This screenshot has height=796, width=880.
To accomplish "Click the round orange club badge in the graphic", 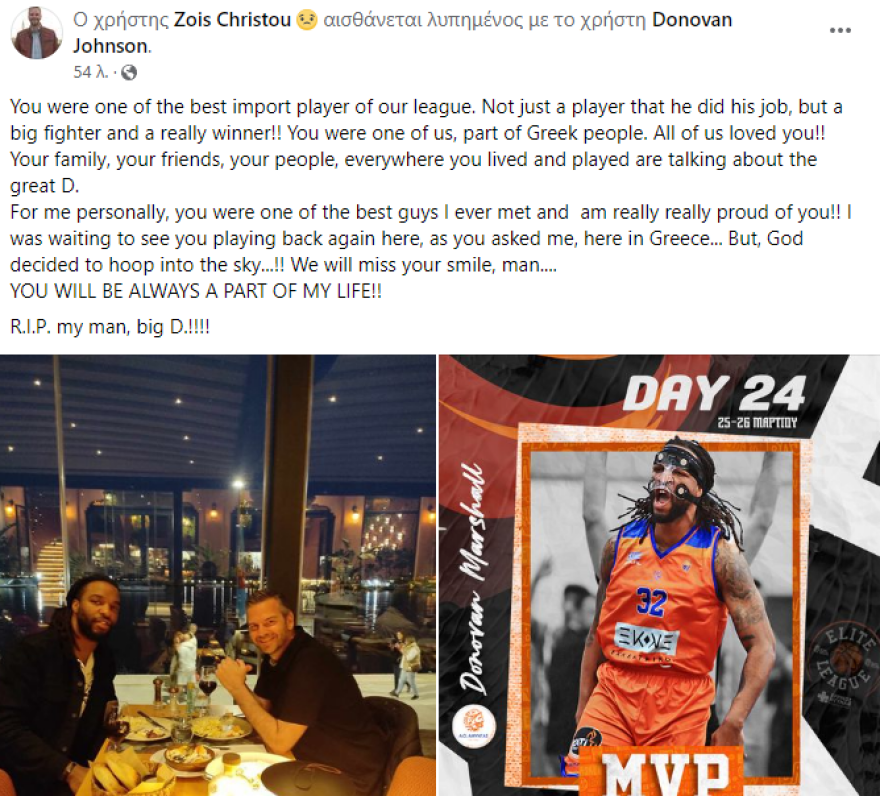I will (474, 726).
